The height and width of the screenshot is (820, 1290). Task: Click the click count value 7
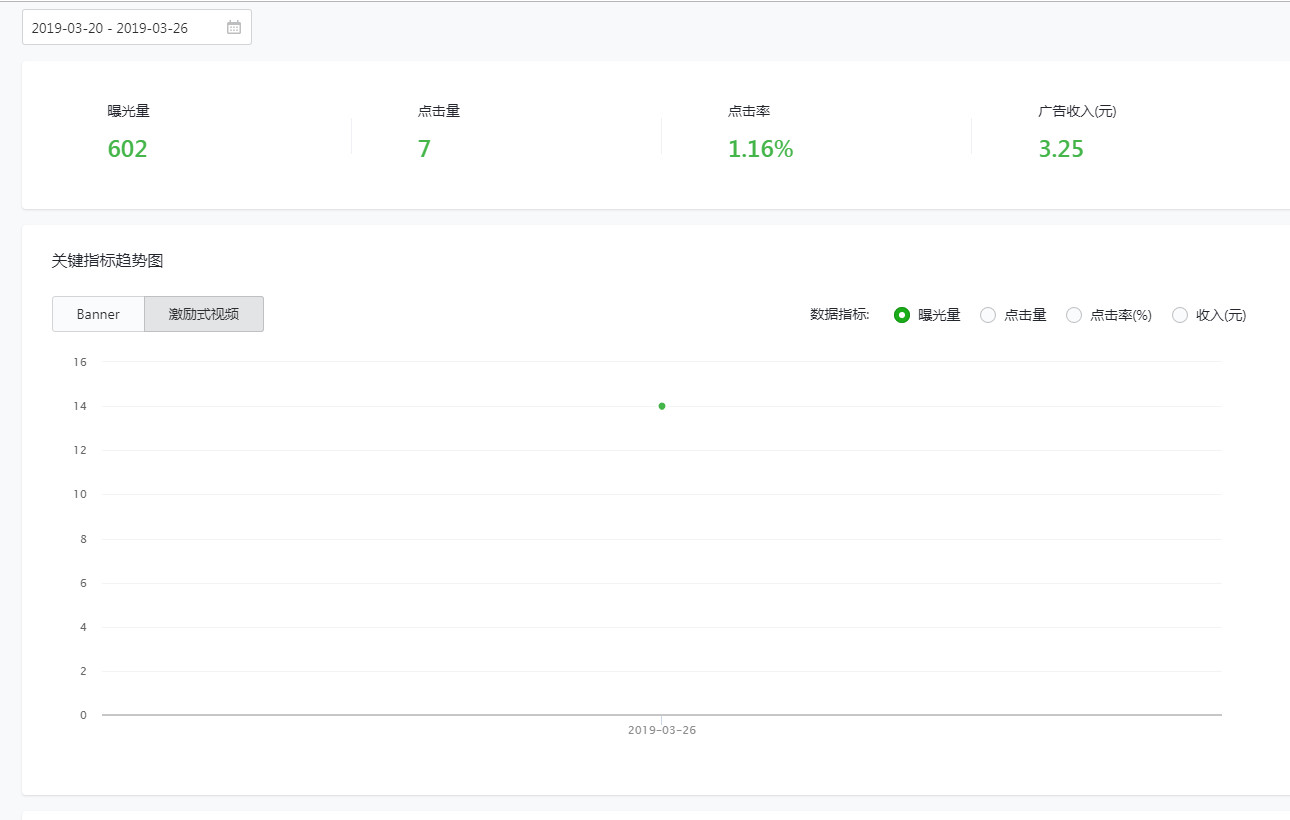tap(424, 150)
